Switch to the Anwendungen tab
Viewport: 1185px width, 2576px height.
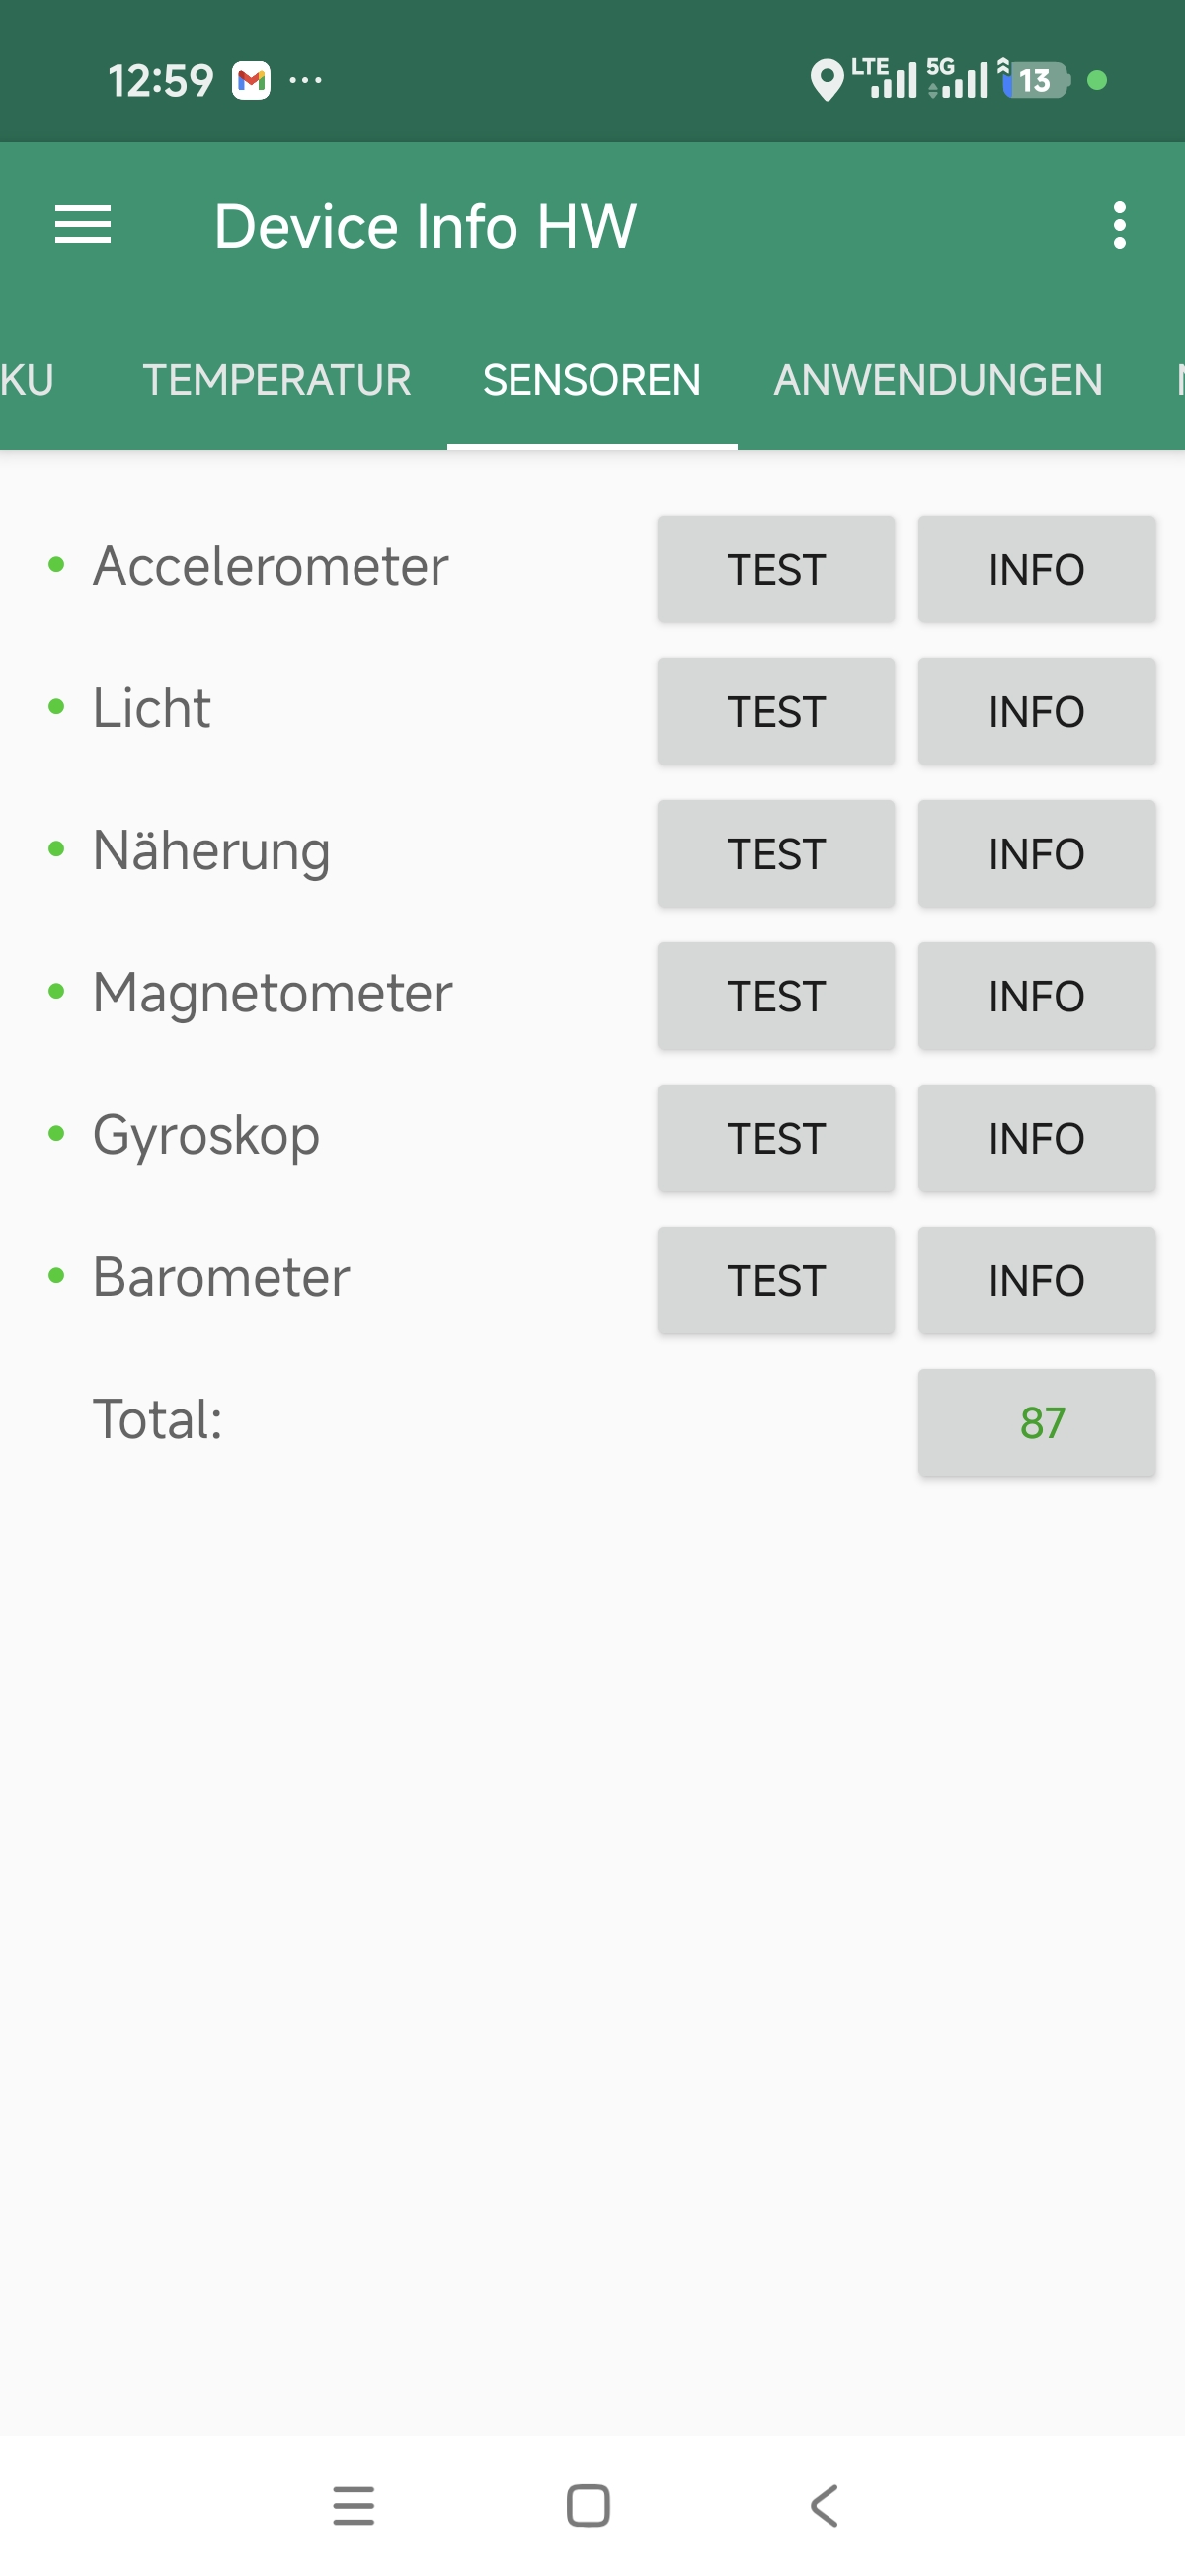coord(937,381)
